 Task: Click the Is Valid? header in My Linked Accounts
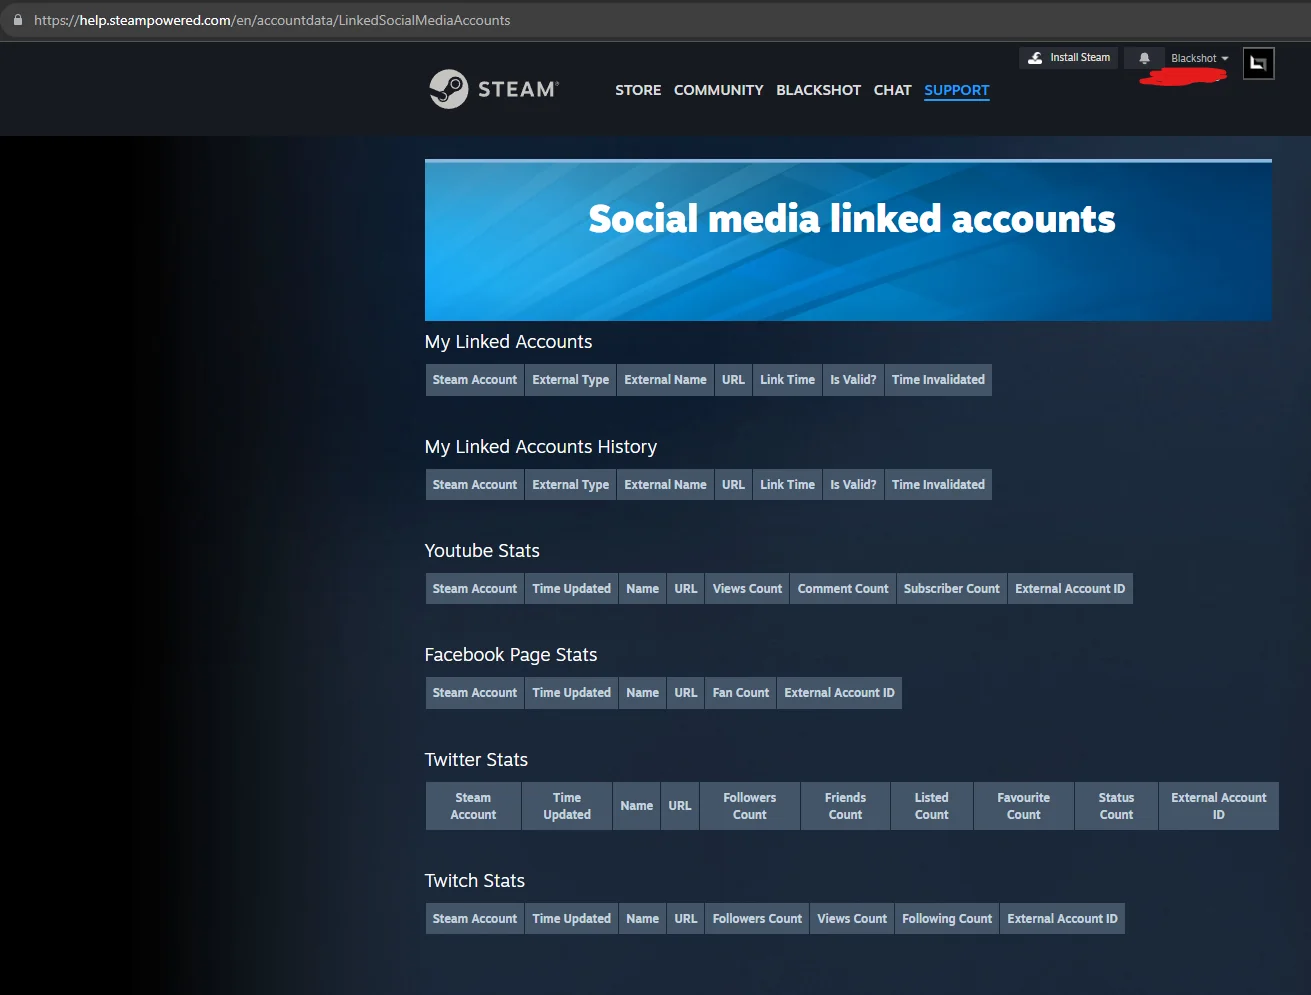[x=853, y=379]
